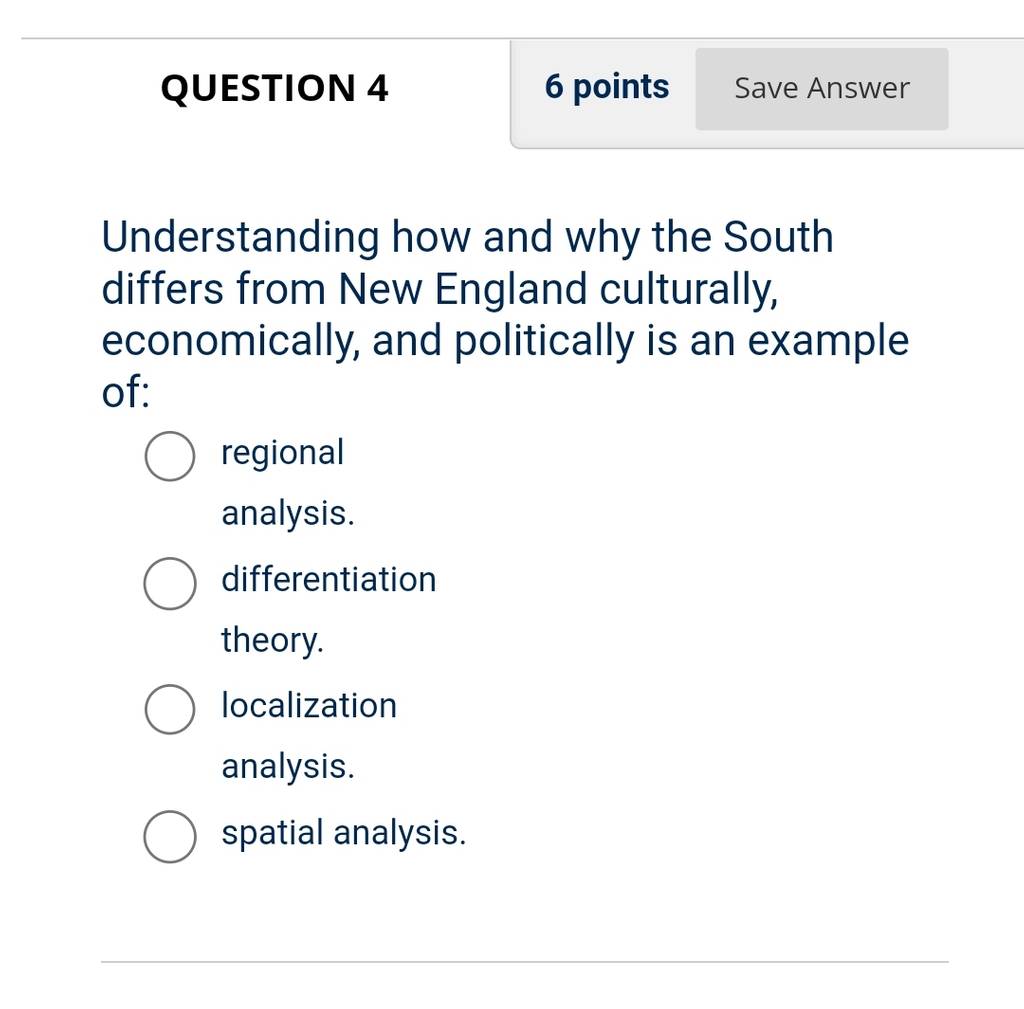Pick the localization analysis radio button
This screenshot has height=1009, width=1024.
[169, 709]
